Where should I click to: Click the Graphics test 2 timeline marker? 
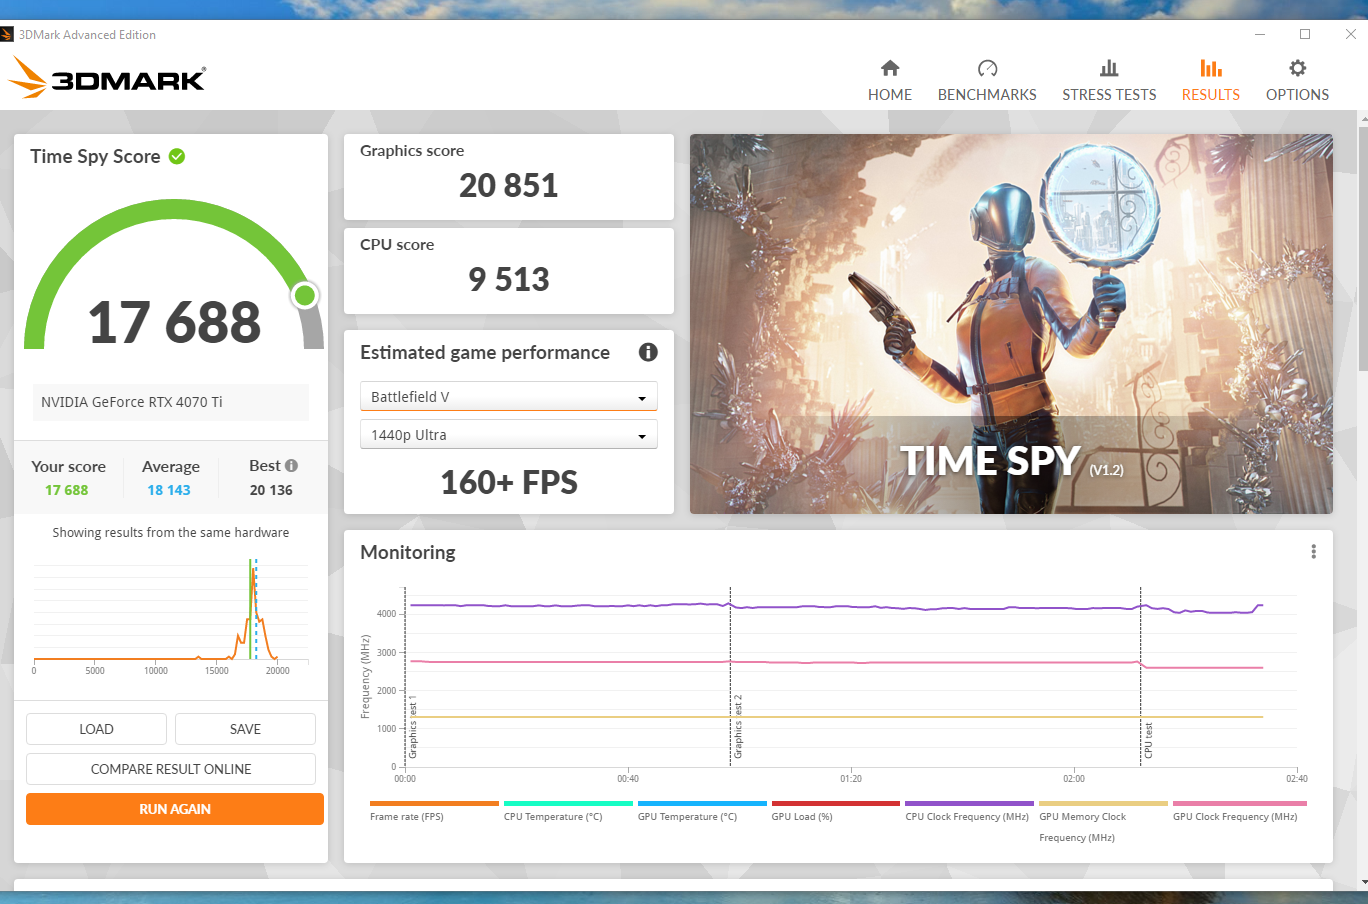pos(731,677)
